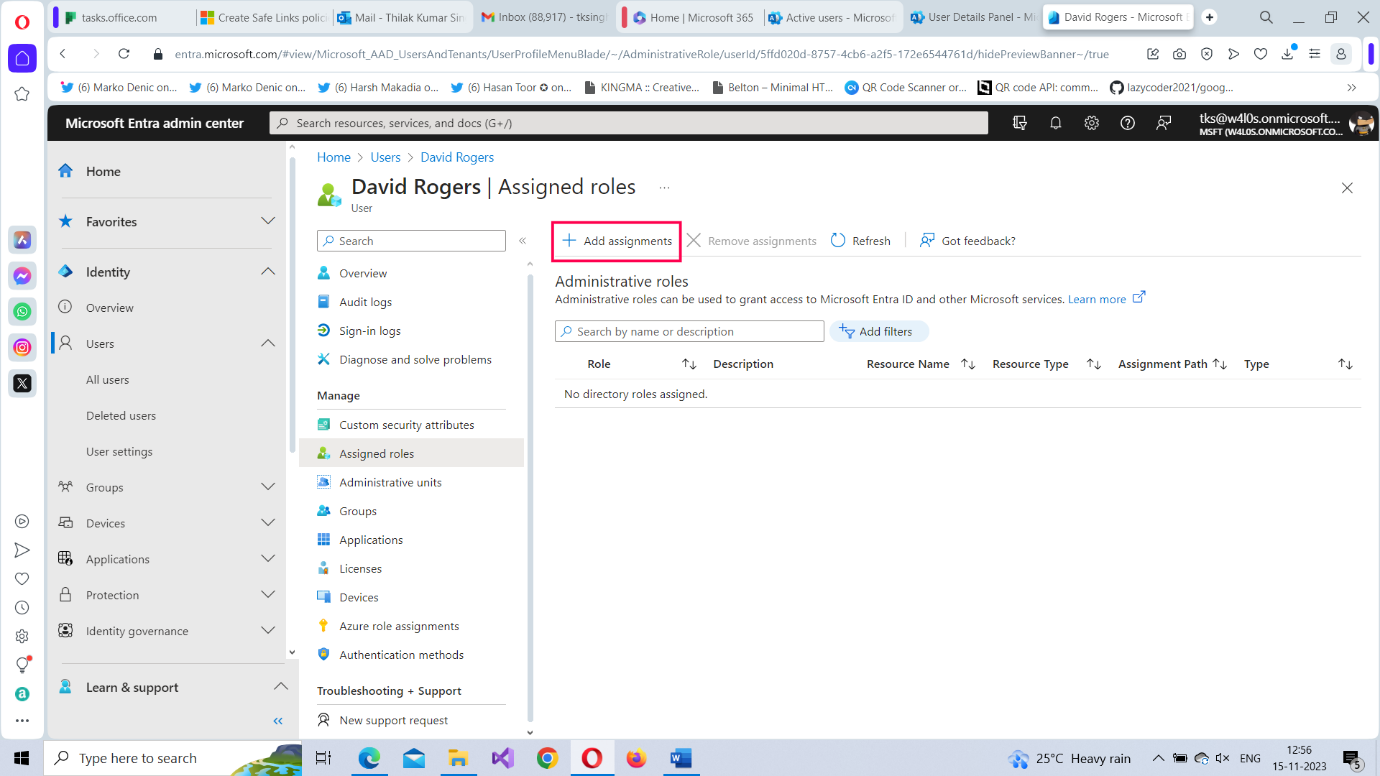
Task: Open Authentication methods settings
Action: point(402,654)
